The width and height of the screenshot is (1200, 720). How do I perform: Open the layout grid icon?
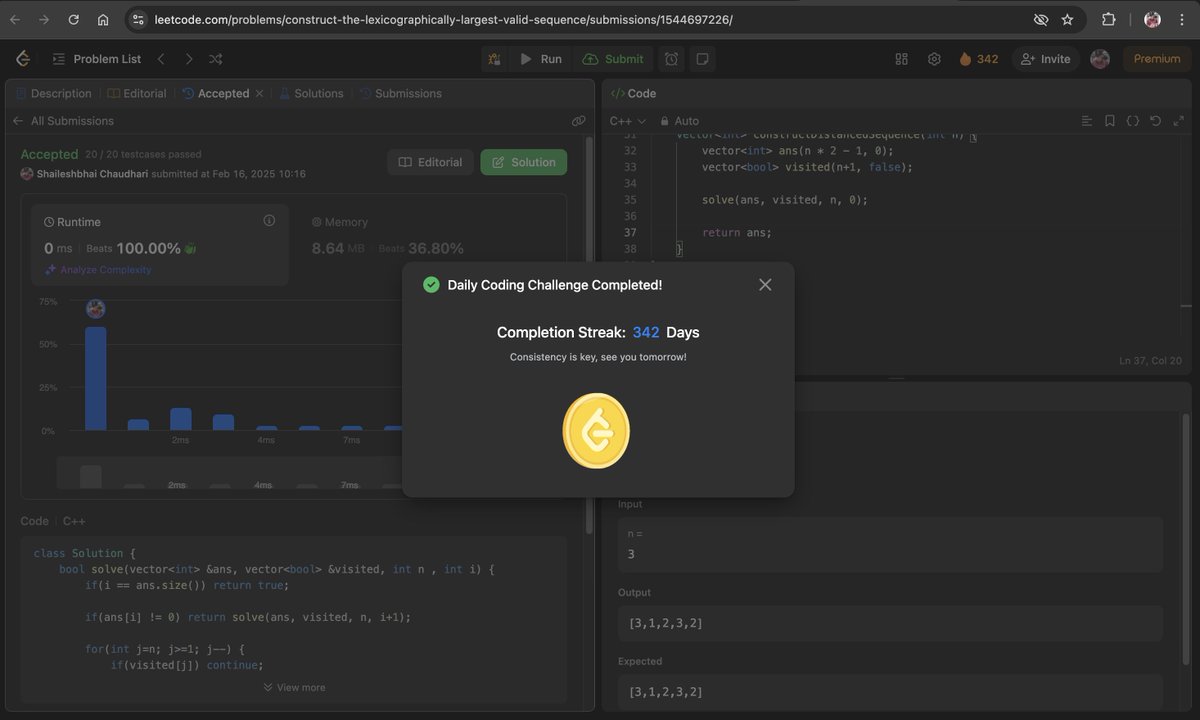tap(901, 59)
